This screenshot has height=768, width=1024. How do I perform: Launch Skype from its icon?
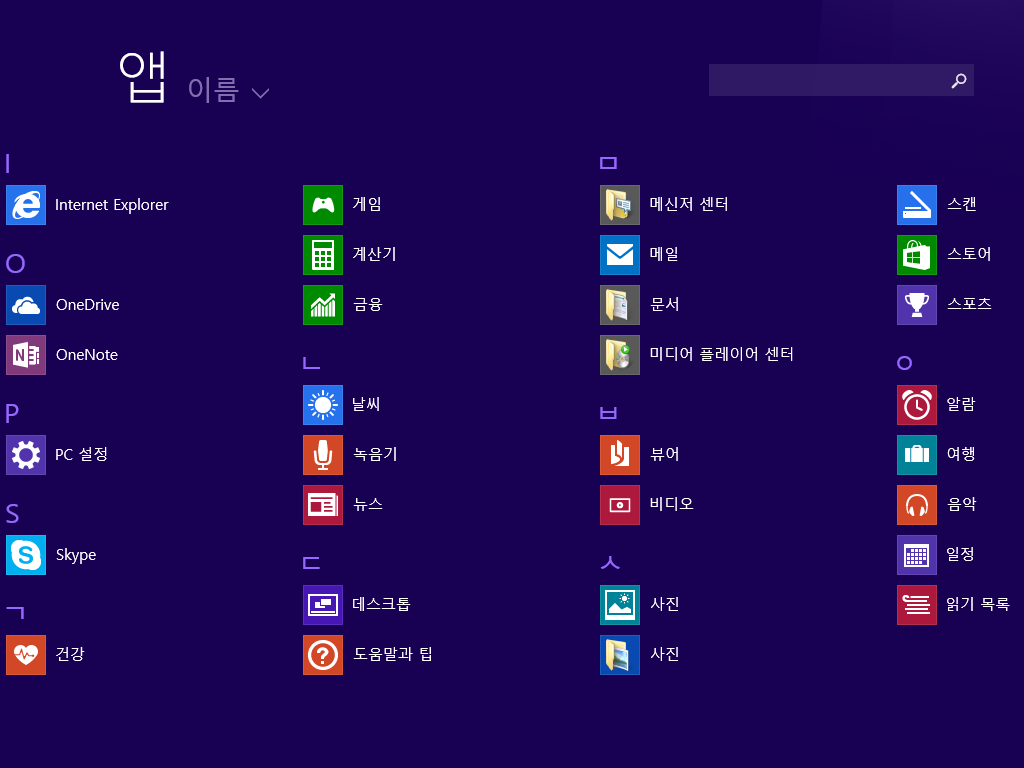tap(26, 554)
